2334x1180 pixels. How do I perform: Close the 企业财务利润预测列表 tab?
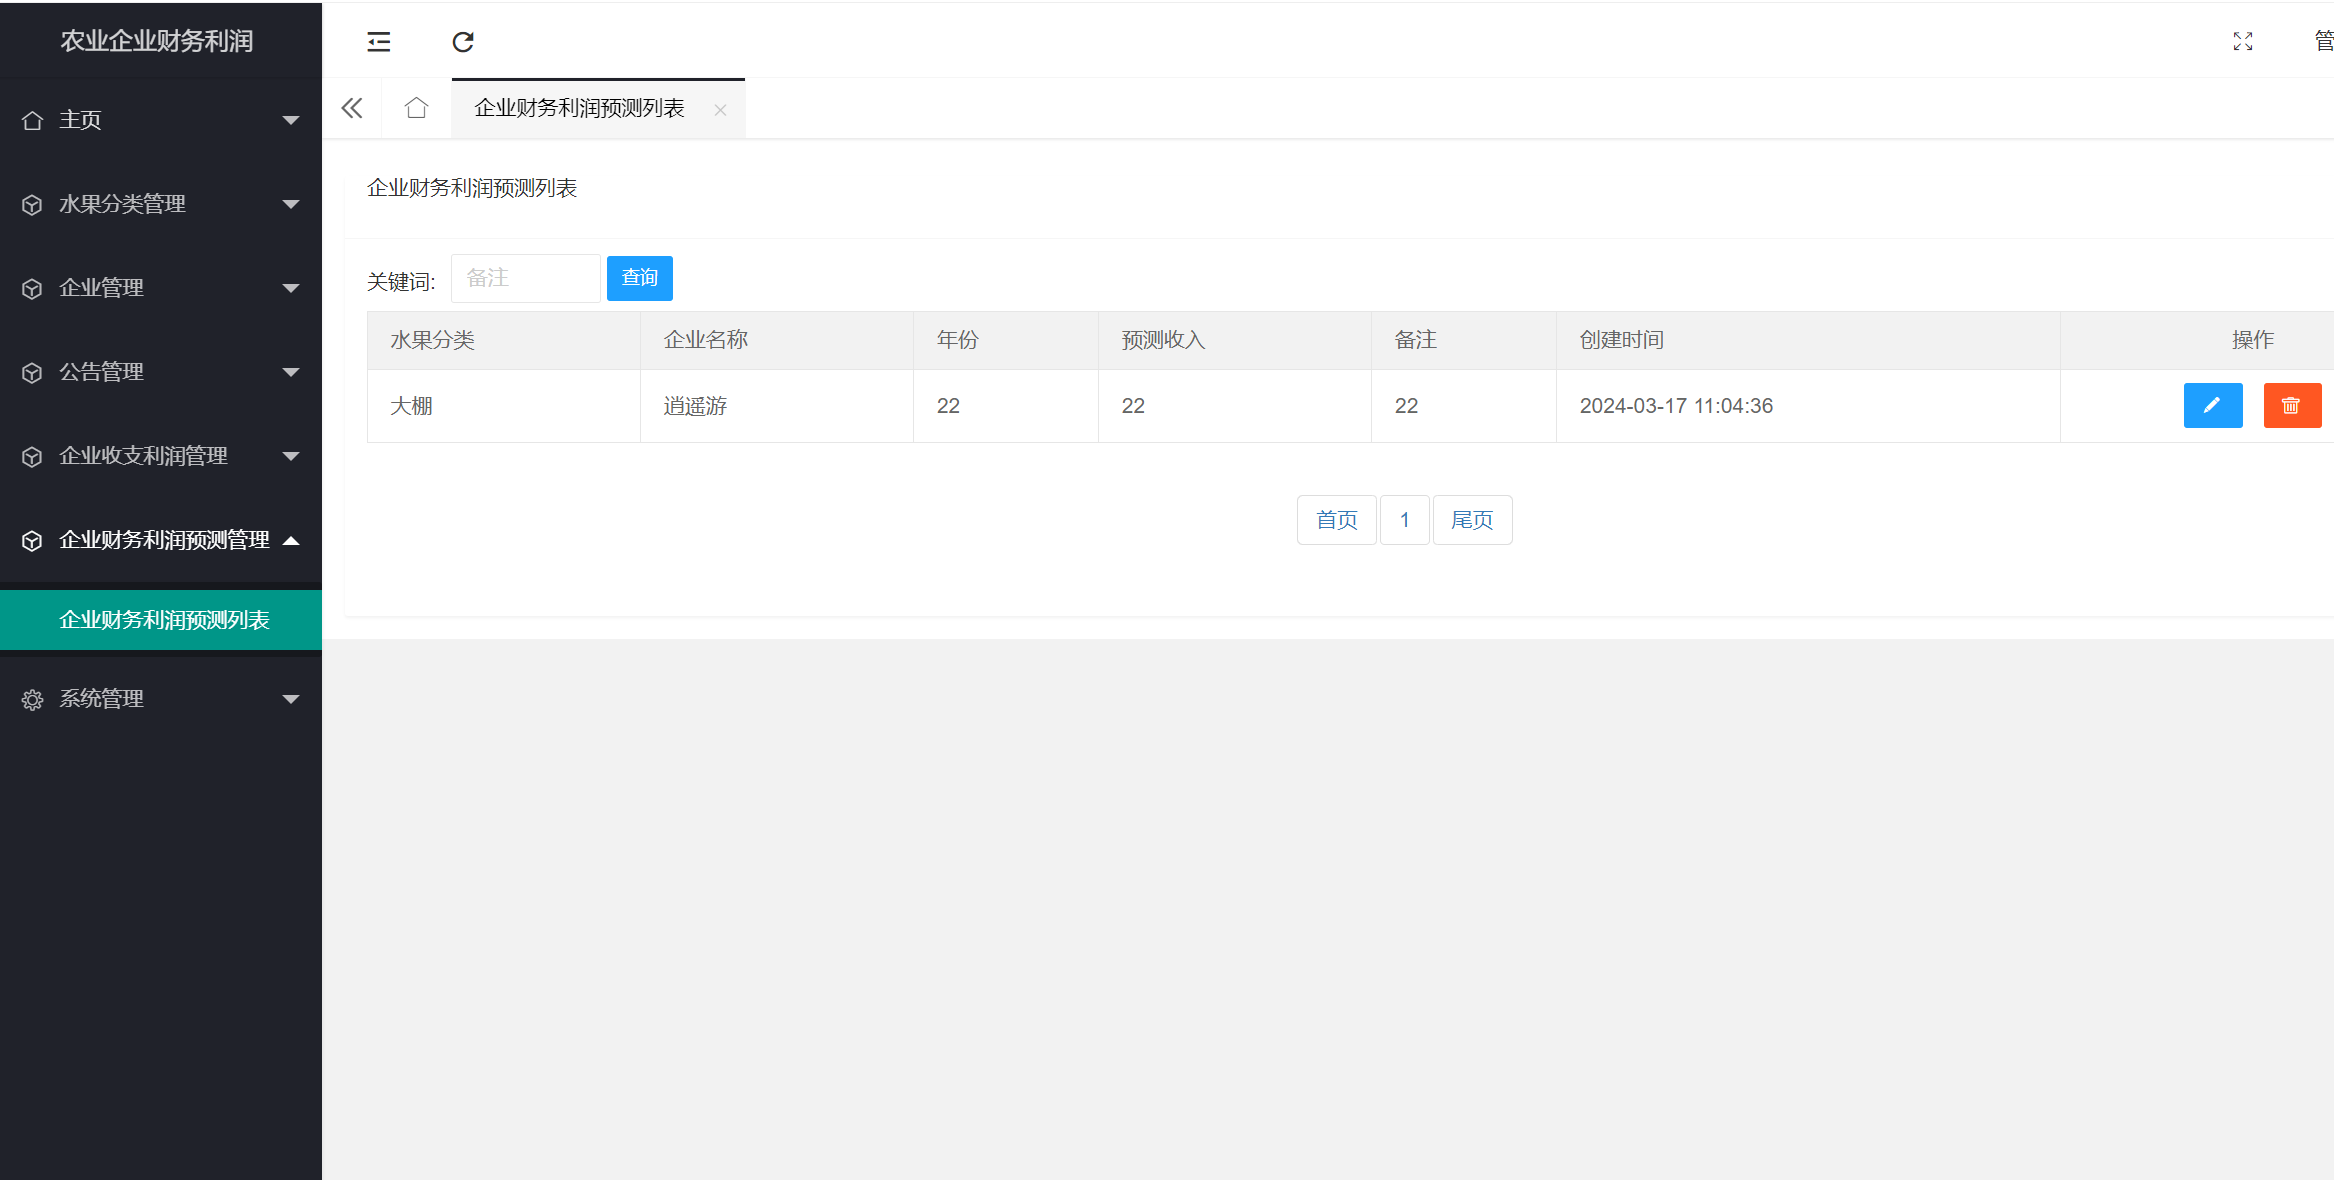(x=720, y=110)
